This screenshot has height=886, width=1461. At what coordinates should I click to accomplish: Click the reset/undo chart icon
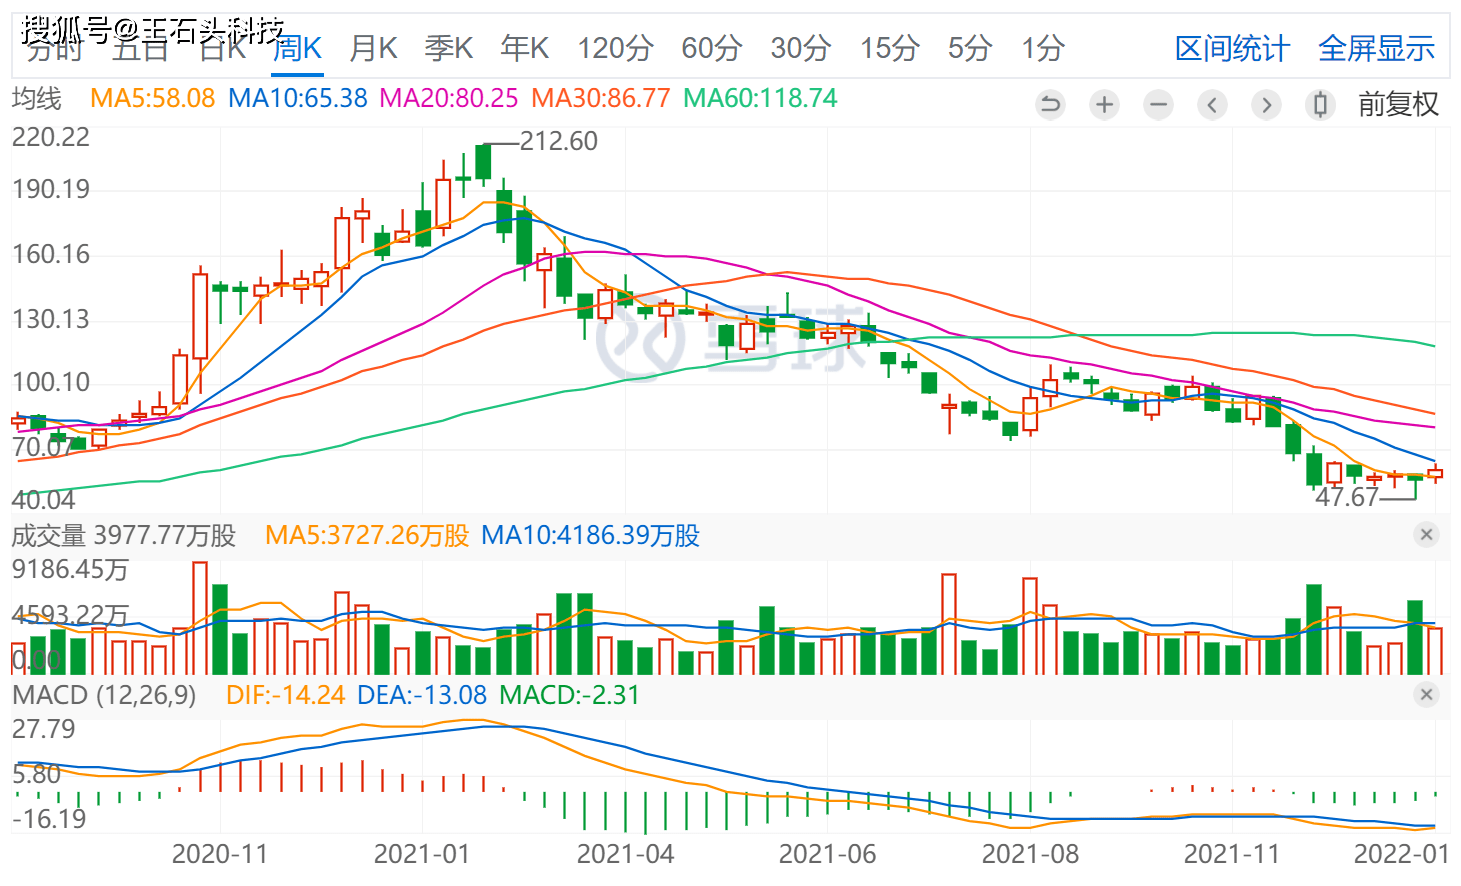[1050, 104]
